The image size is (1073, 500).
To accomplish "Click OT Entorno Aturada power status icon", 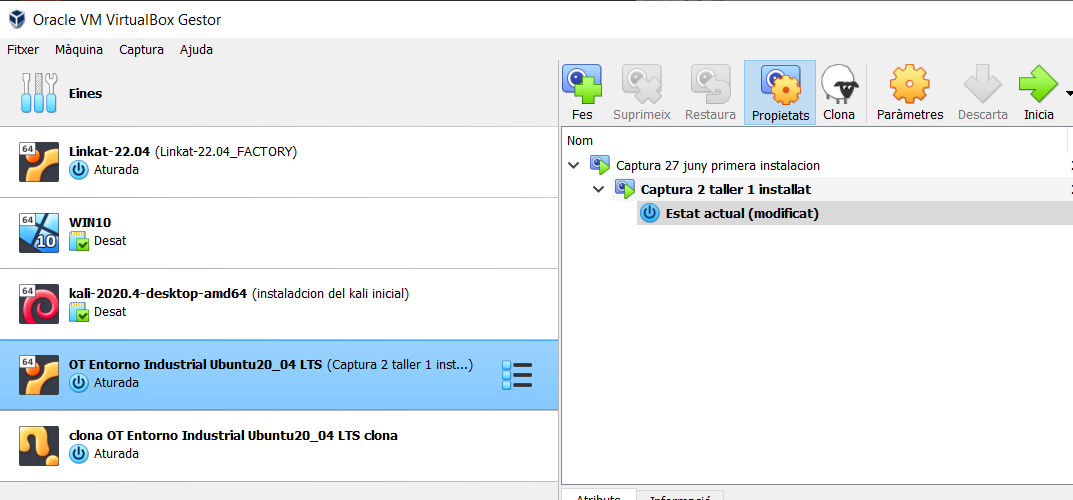I will click(x=79, y=382).
